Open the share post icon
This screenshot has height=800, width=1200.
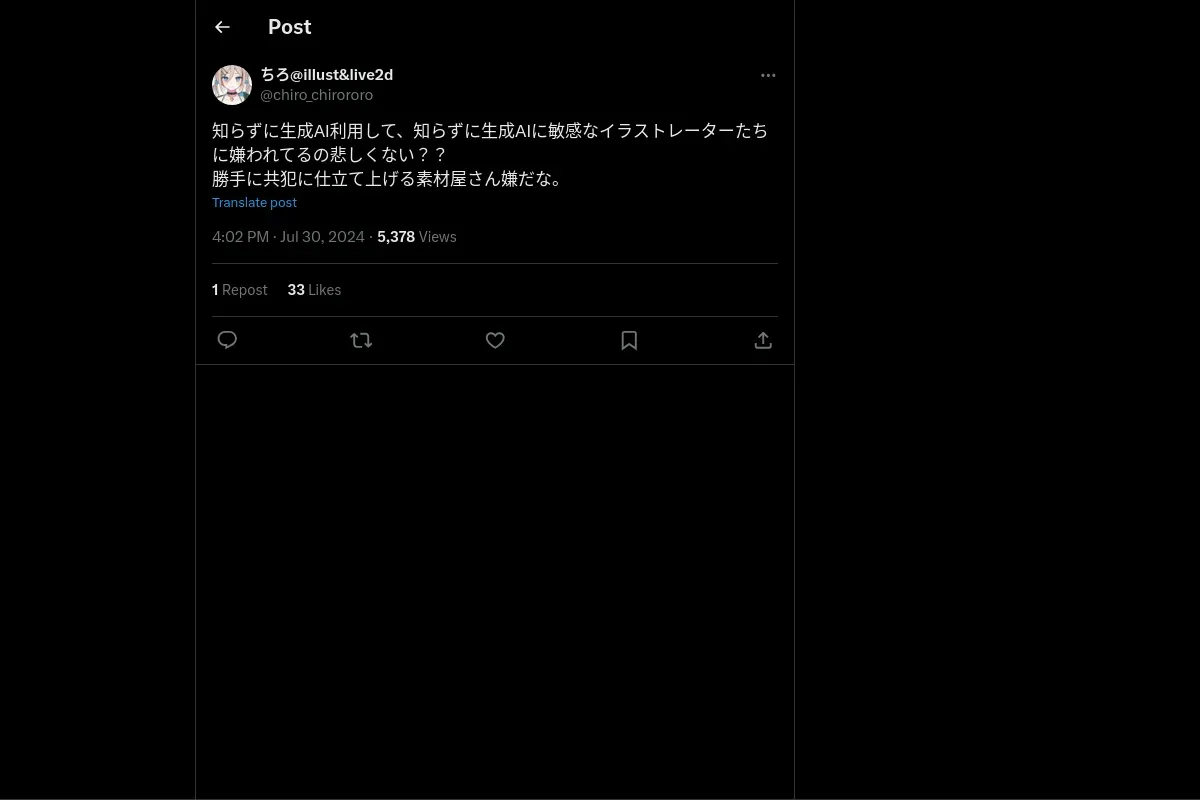(x=763, y=340)
